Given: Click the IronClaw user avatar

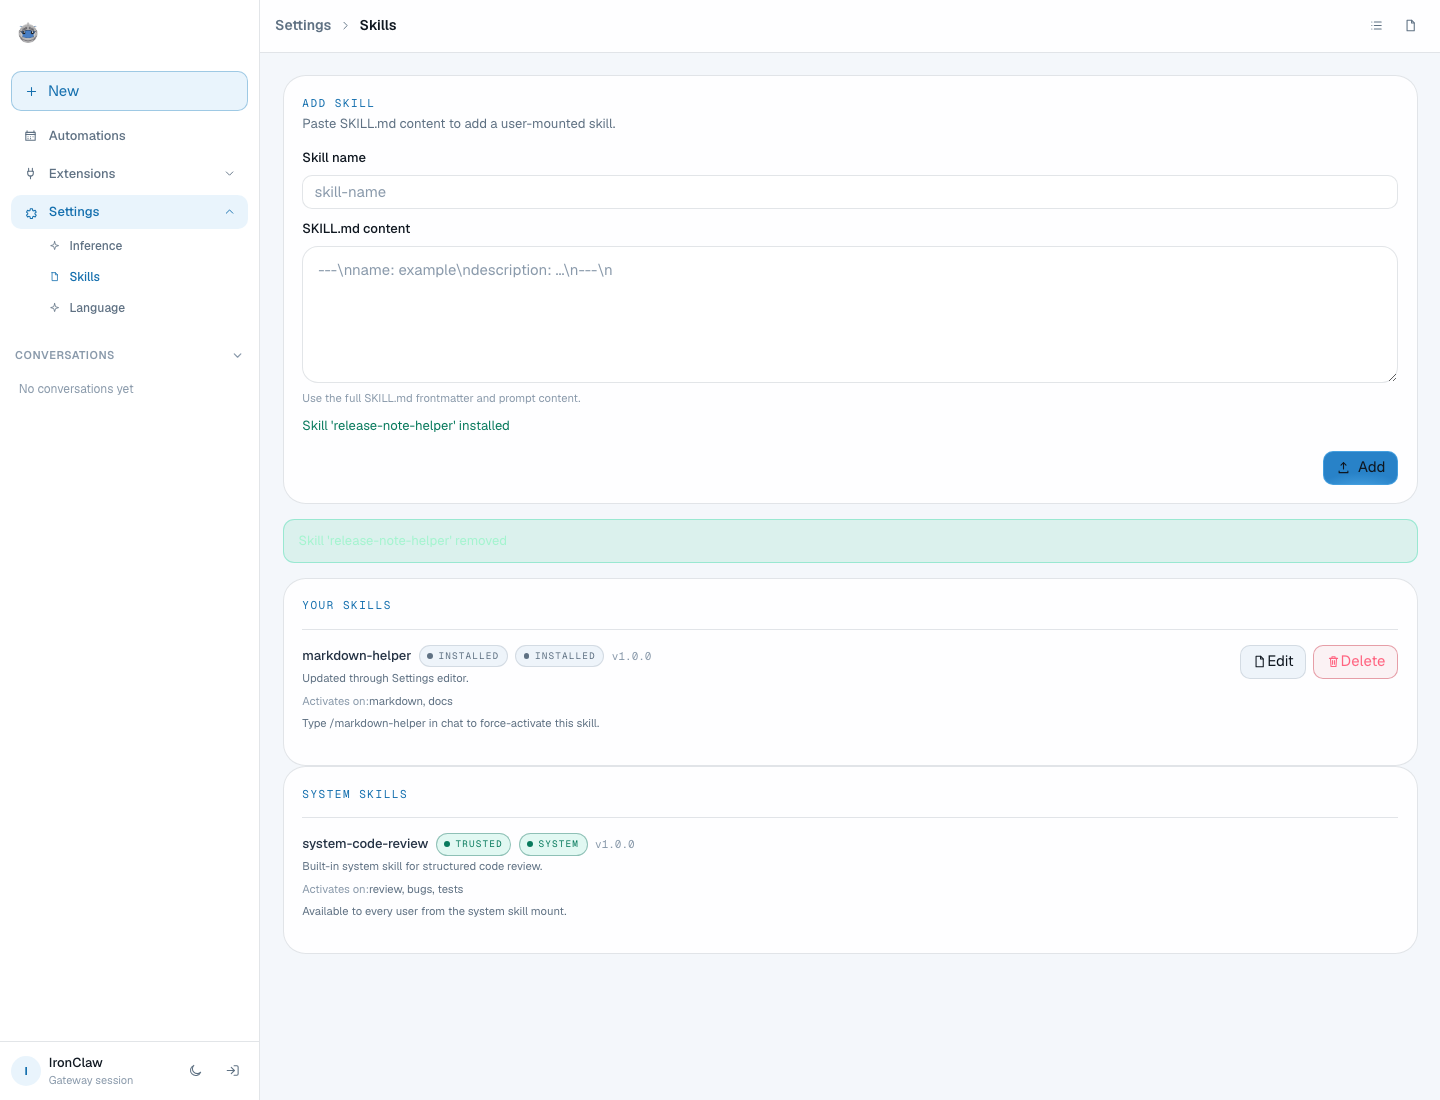Looking at the screenshot, I should click(x=26, y=1071).
